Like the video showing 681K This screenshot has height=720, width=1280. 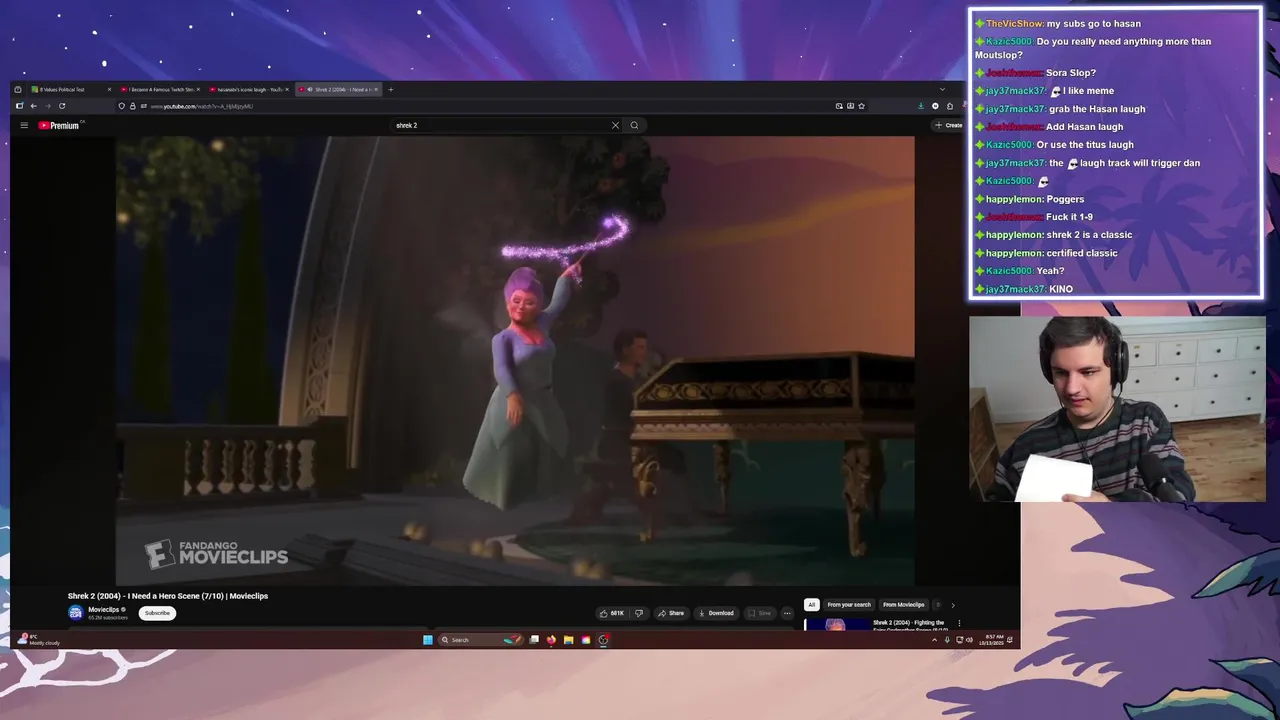[x=611, y=613]
